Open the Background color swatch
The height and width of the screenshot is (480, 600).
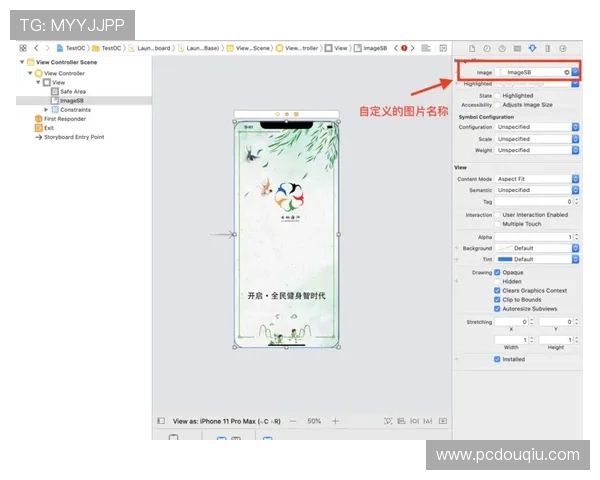click(504, 248)
